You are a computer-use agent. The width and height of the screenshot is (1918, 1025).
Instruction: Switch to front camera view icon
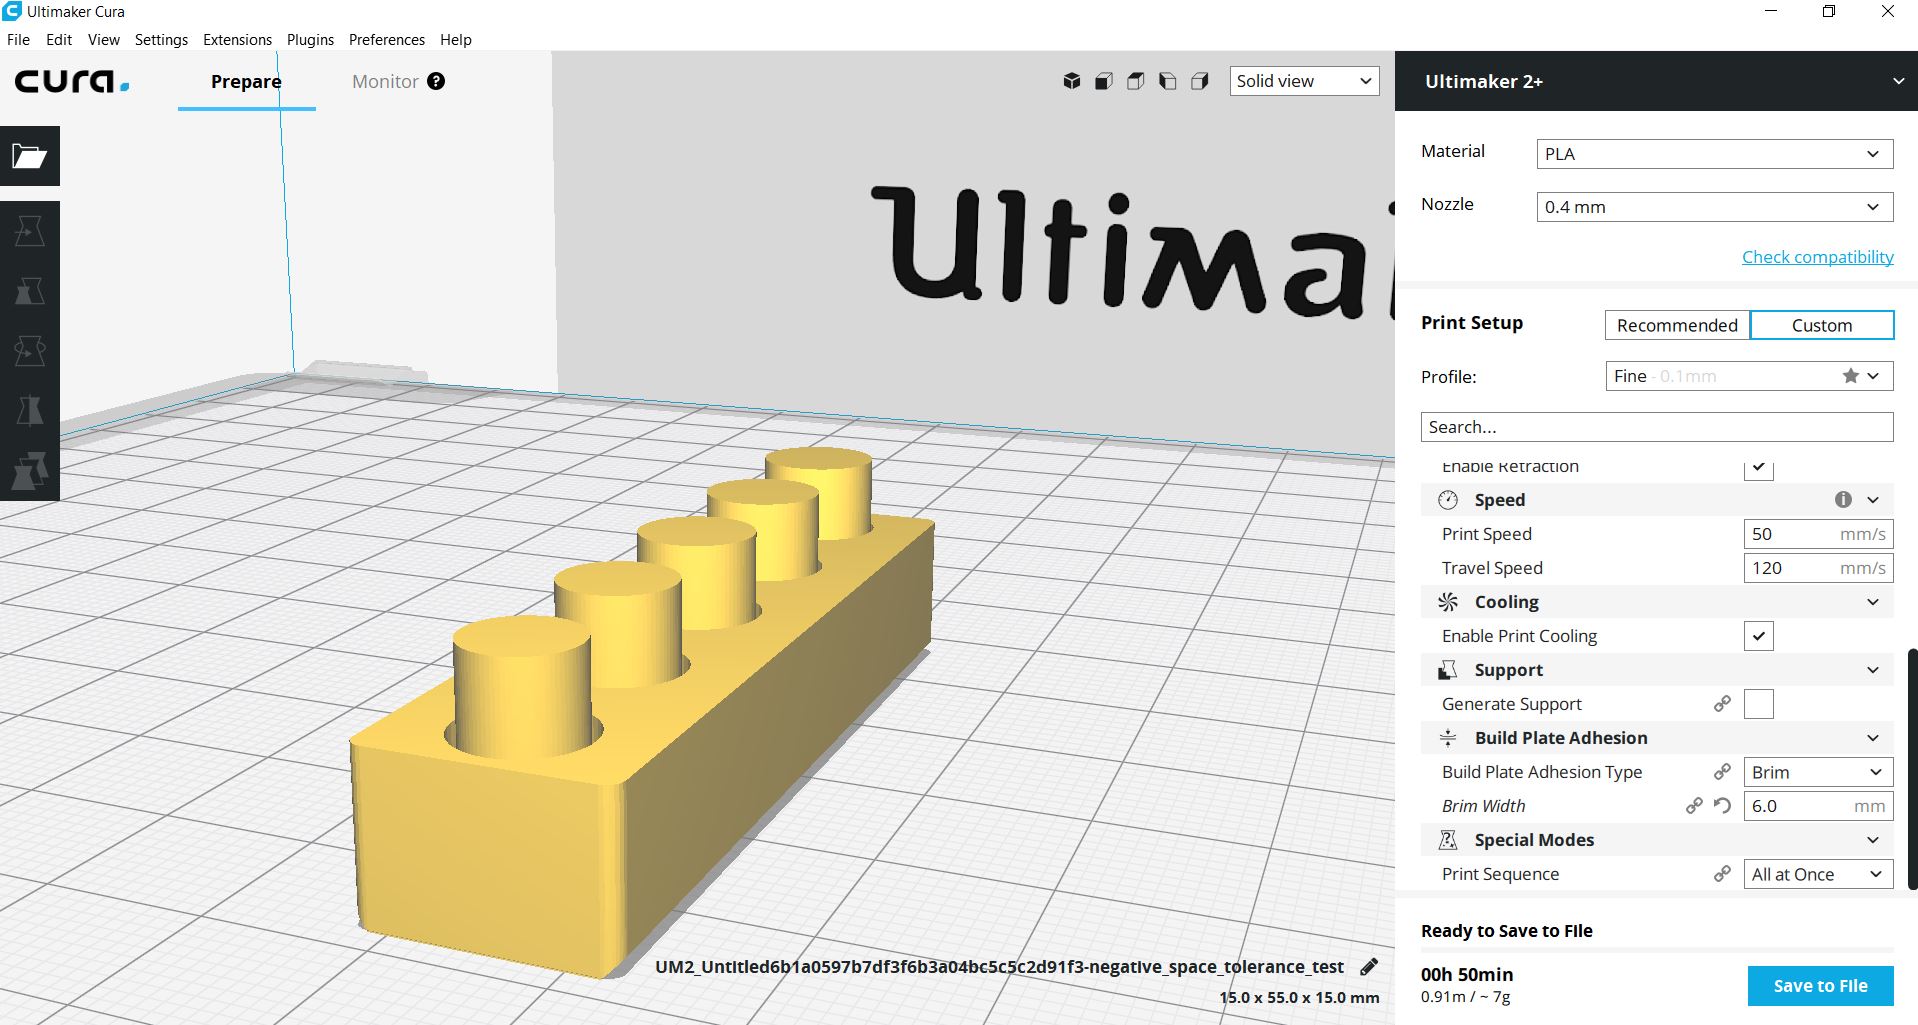[x=1104, y=81]
